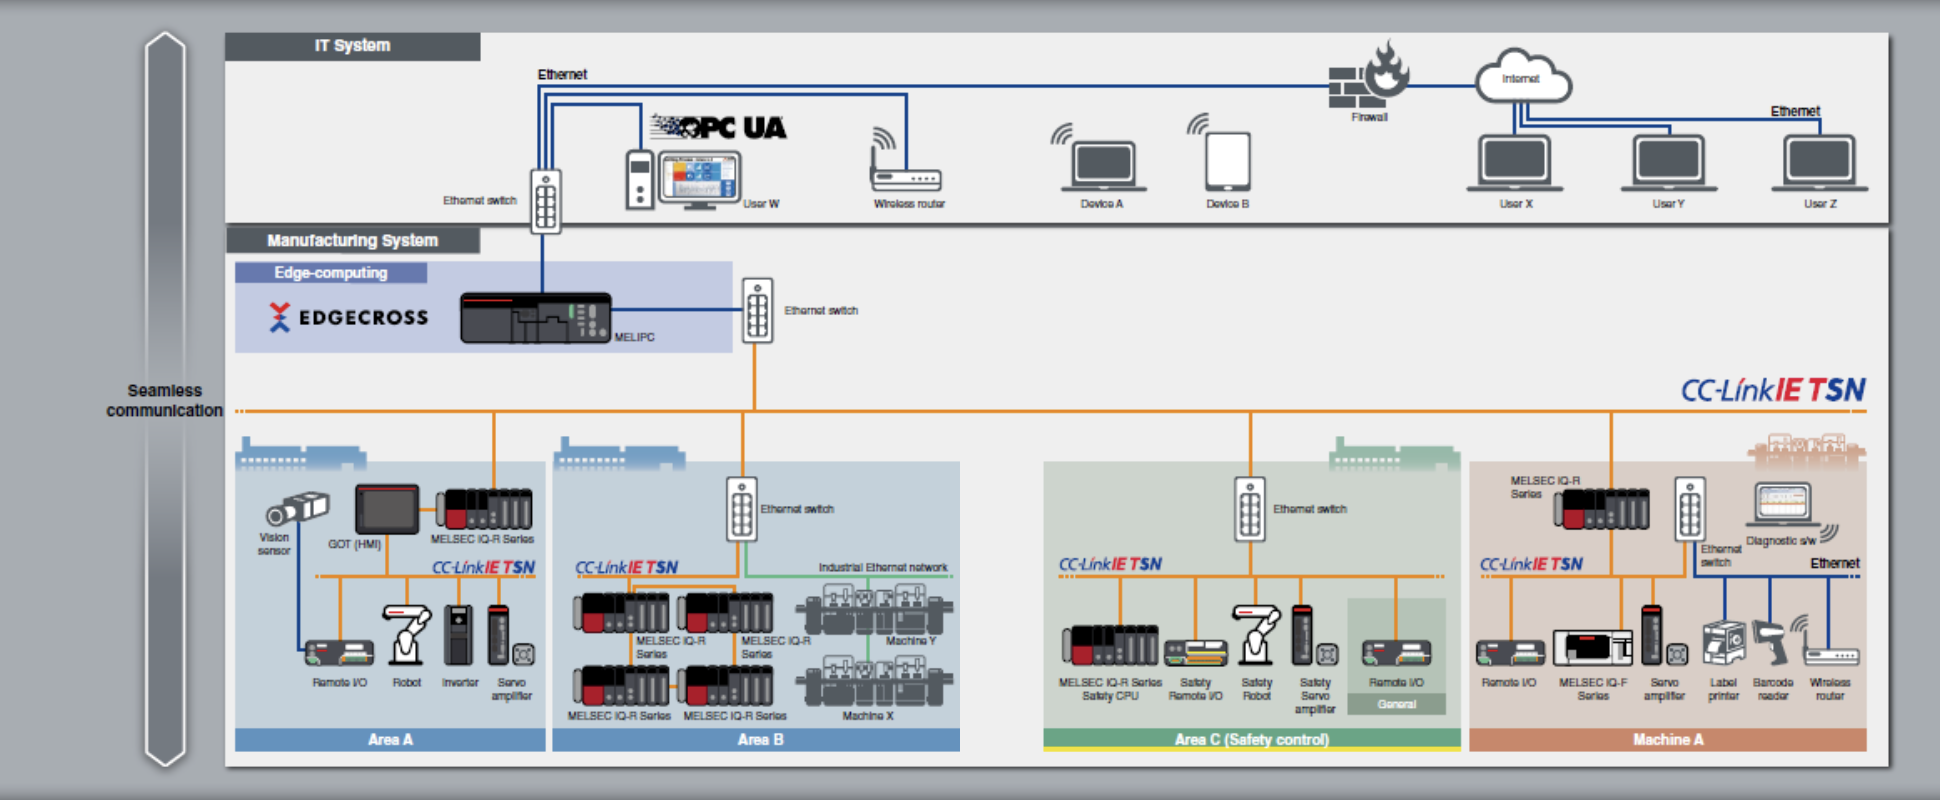Select the Diagnostic s/w laptop icon
Viewport: 1940px width, 800px height.
click(x=1782, y=505)
